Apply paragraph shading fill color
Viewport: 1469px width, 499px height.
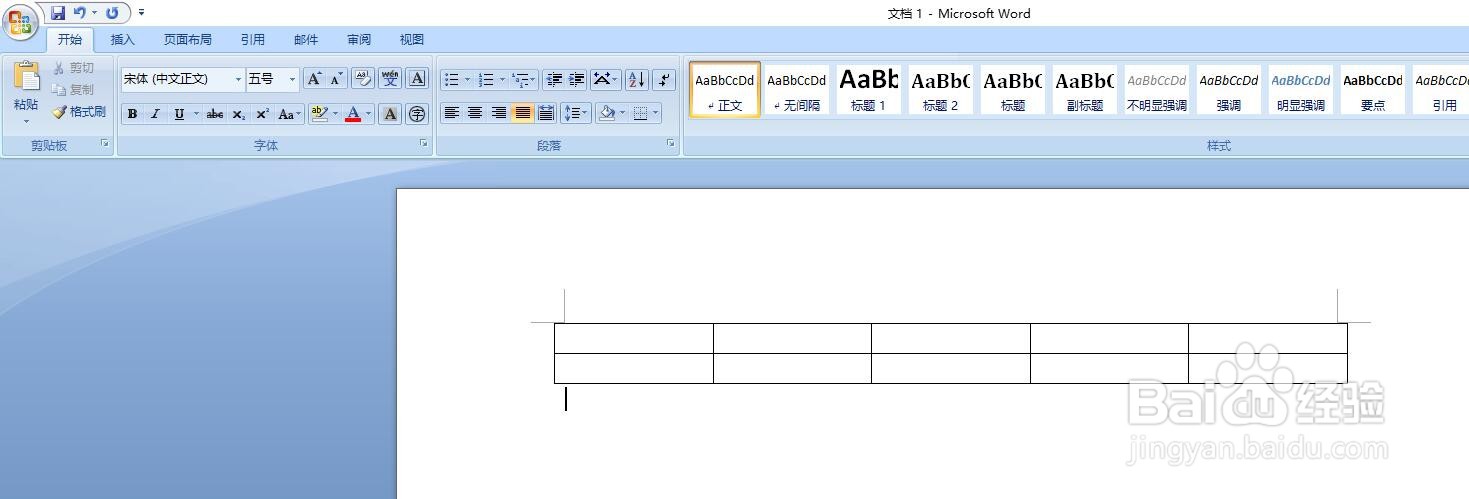tap(606, 113)
